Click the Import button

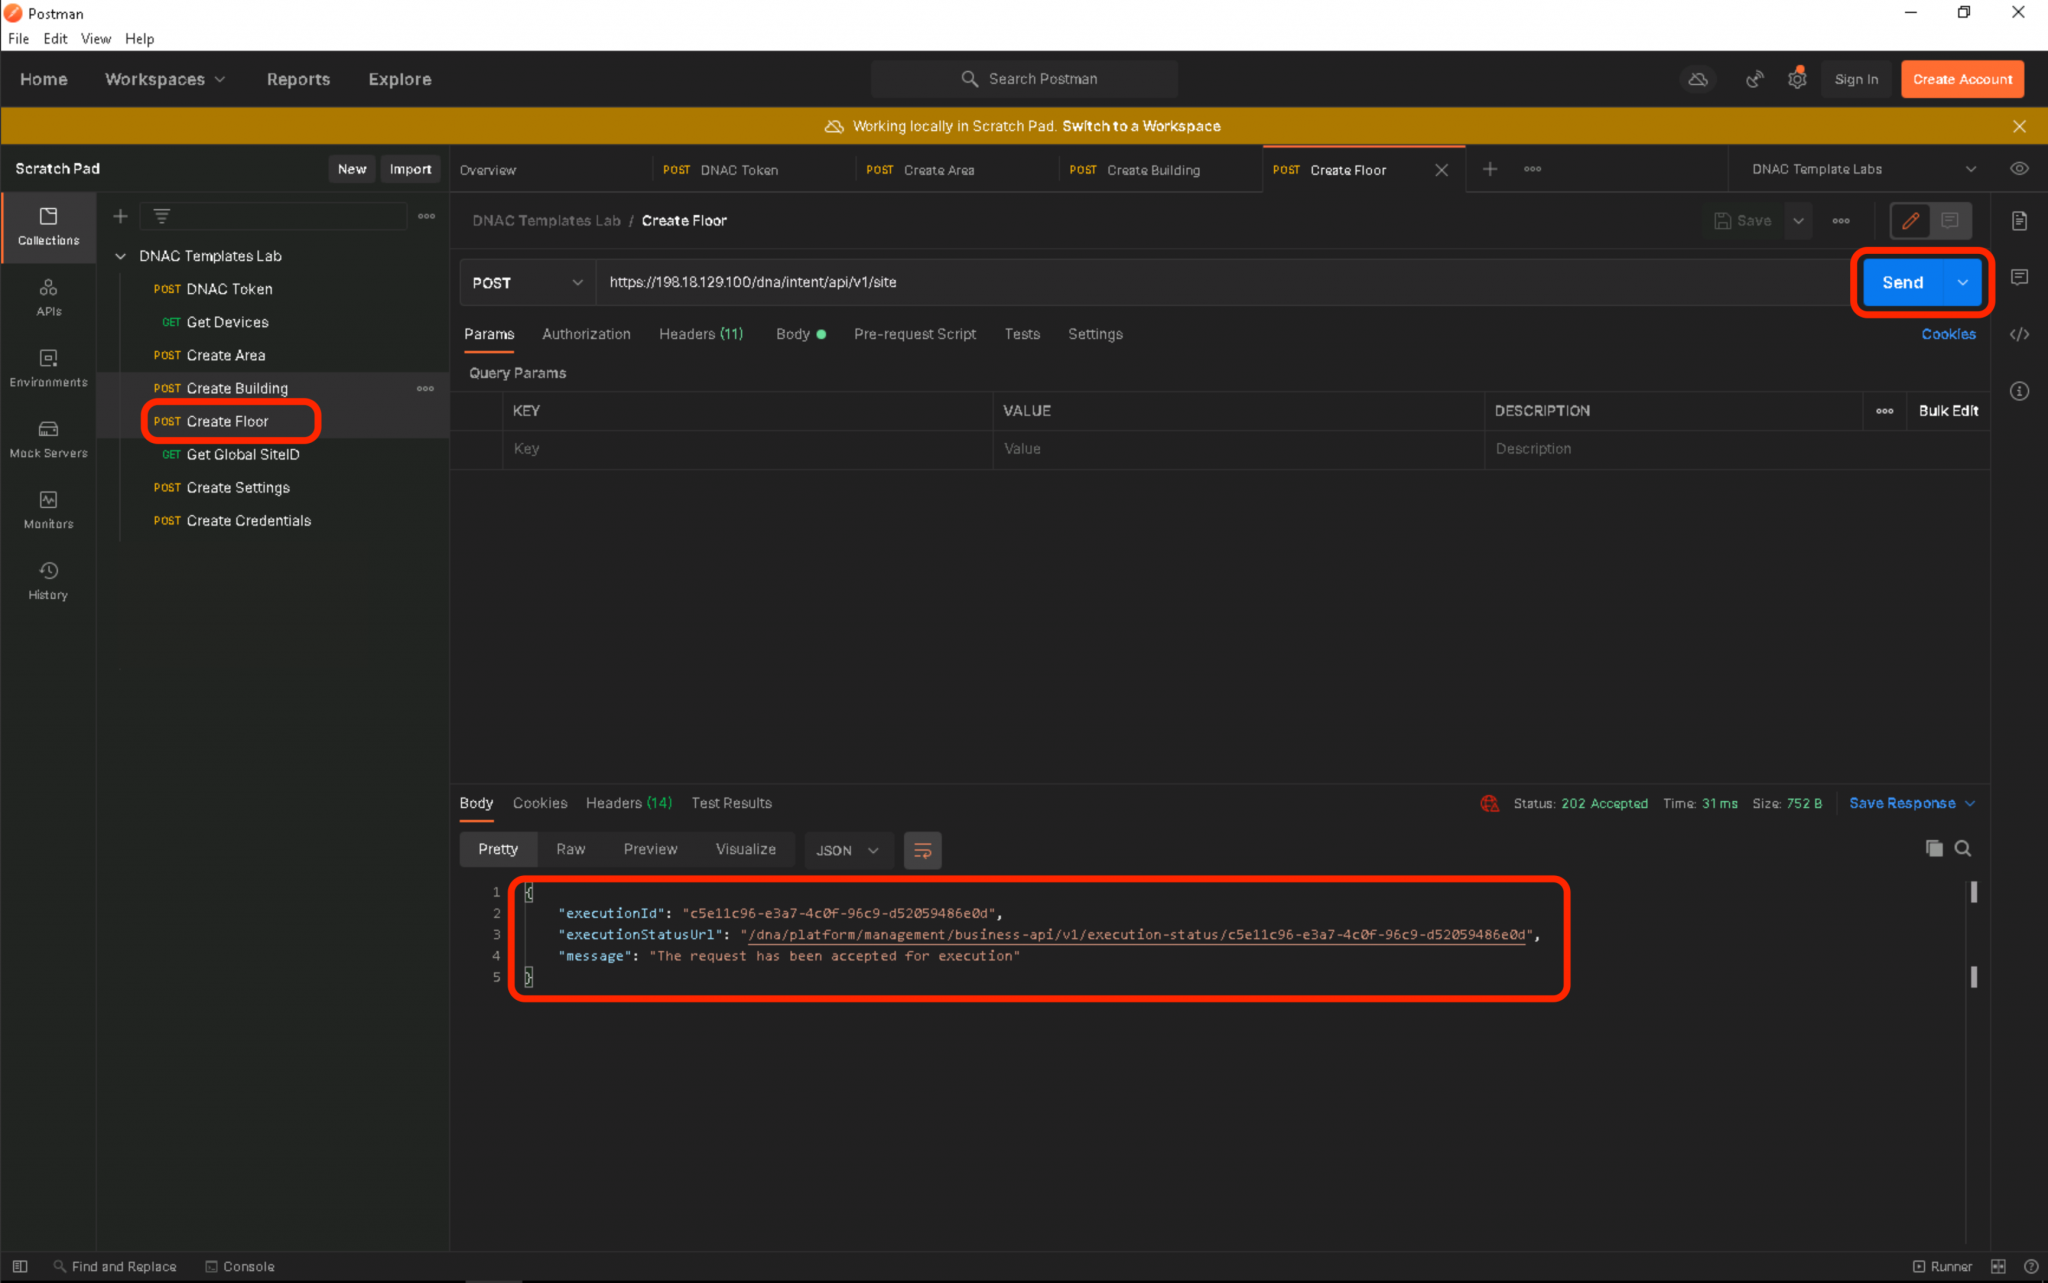410,169
